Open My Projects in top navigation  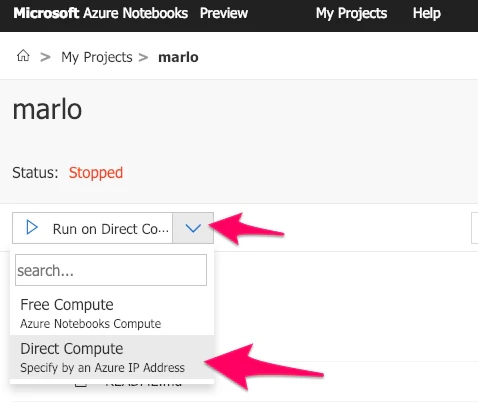tap(352, 14)
